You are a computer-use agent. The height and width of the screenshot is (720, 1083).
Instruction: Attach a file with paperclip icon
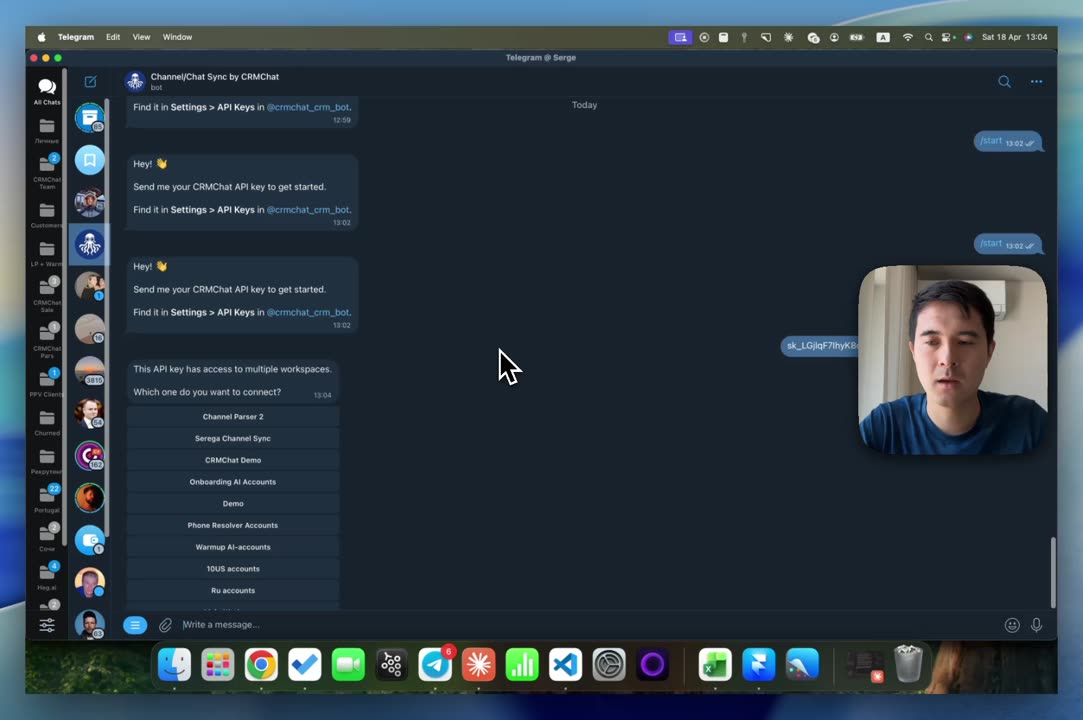(x=165, y=625)
